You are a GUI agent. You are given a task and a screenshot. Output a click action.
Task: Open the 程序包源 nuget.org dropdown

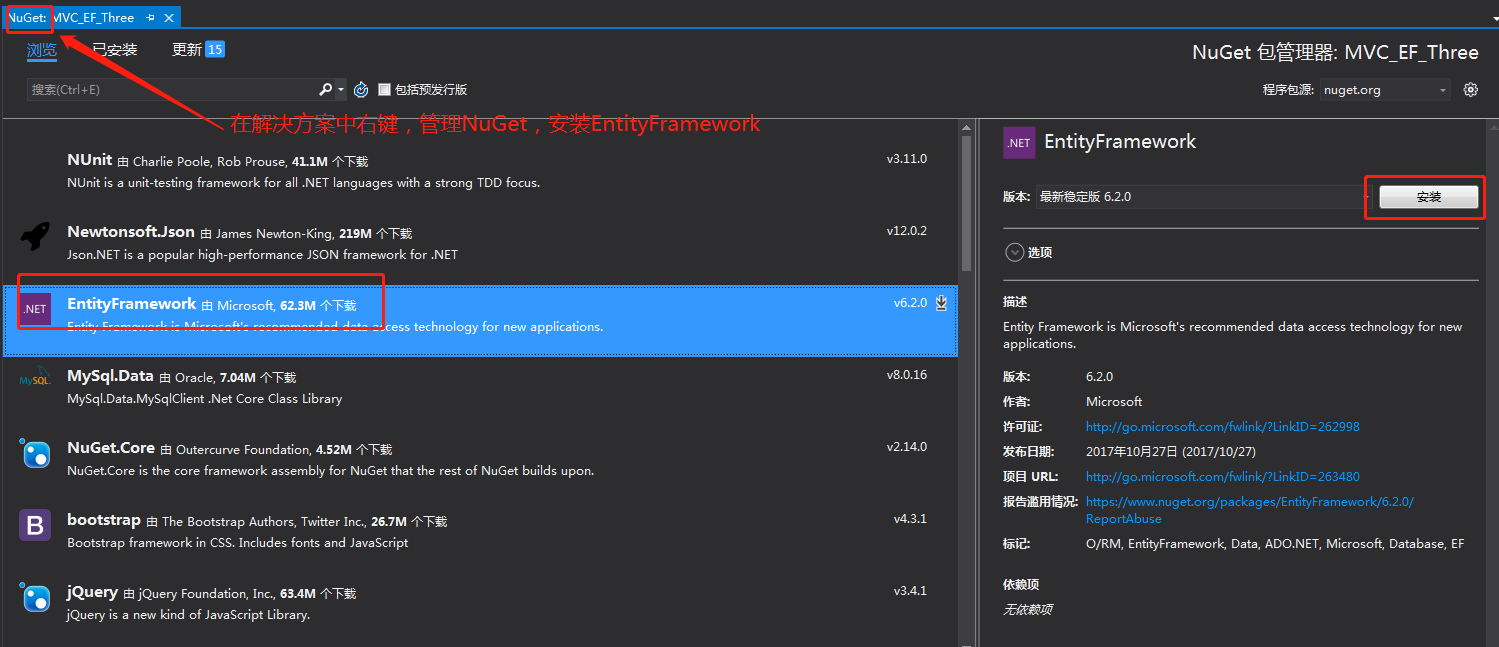1385,90
